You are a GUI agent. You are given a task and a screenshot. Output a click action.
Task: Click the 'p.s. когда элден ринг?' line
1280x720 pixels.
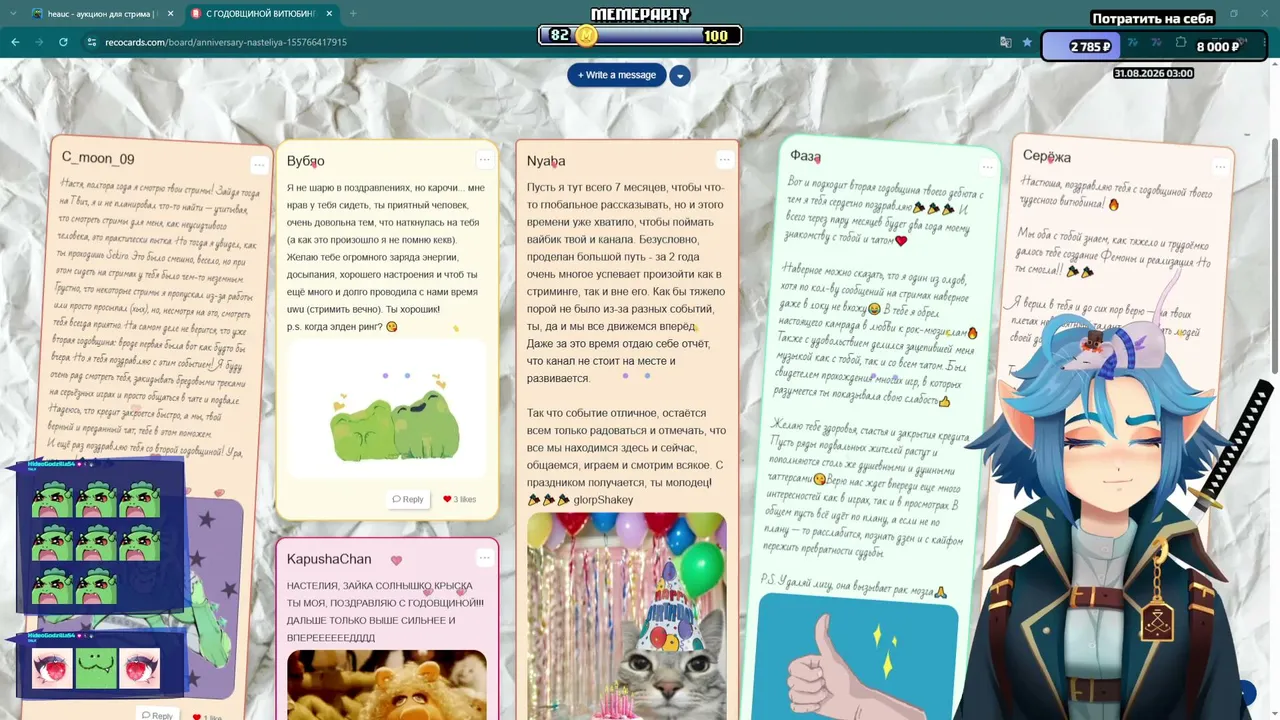pyautogui.click(x=342, y=326)
